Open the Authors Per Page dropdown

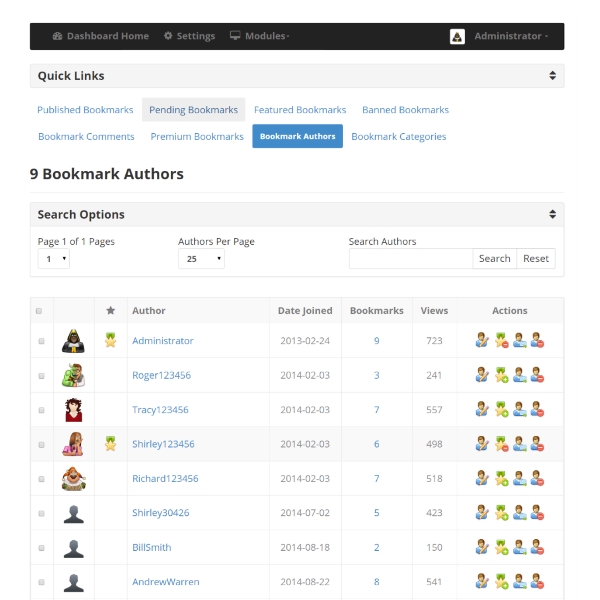pos(201,259)
